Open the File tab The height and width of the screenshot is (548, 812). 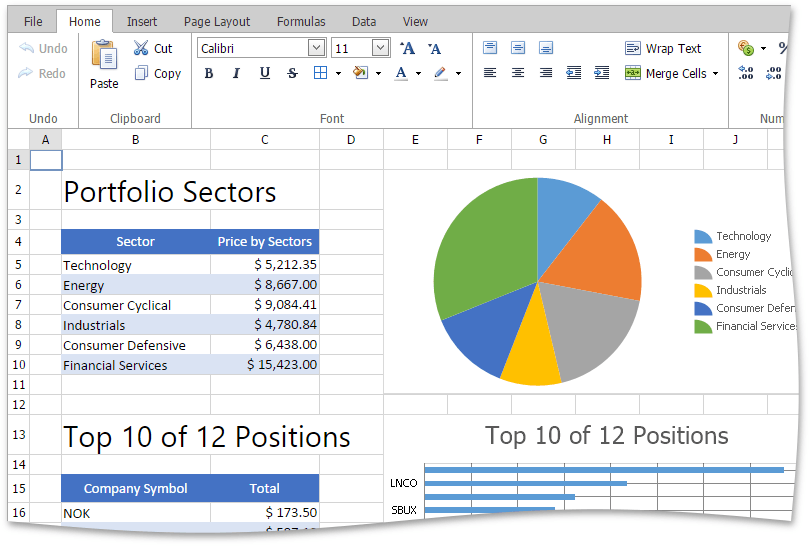(x=33, y=22)
